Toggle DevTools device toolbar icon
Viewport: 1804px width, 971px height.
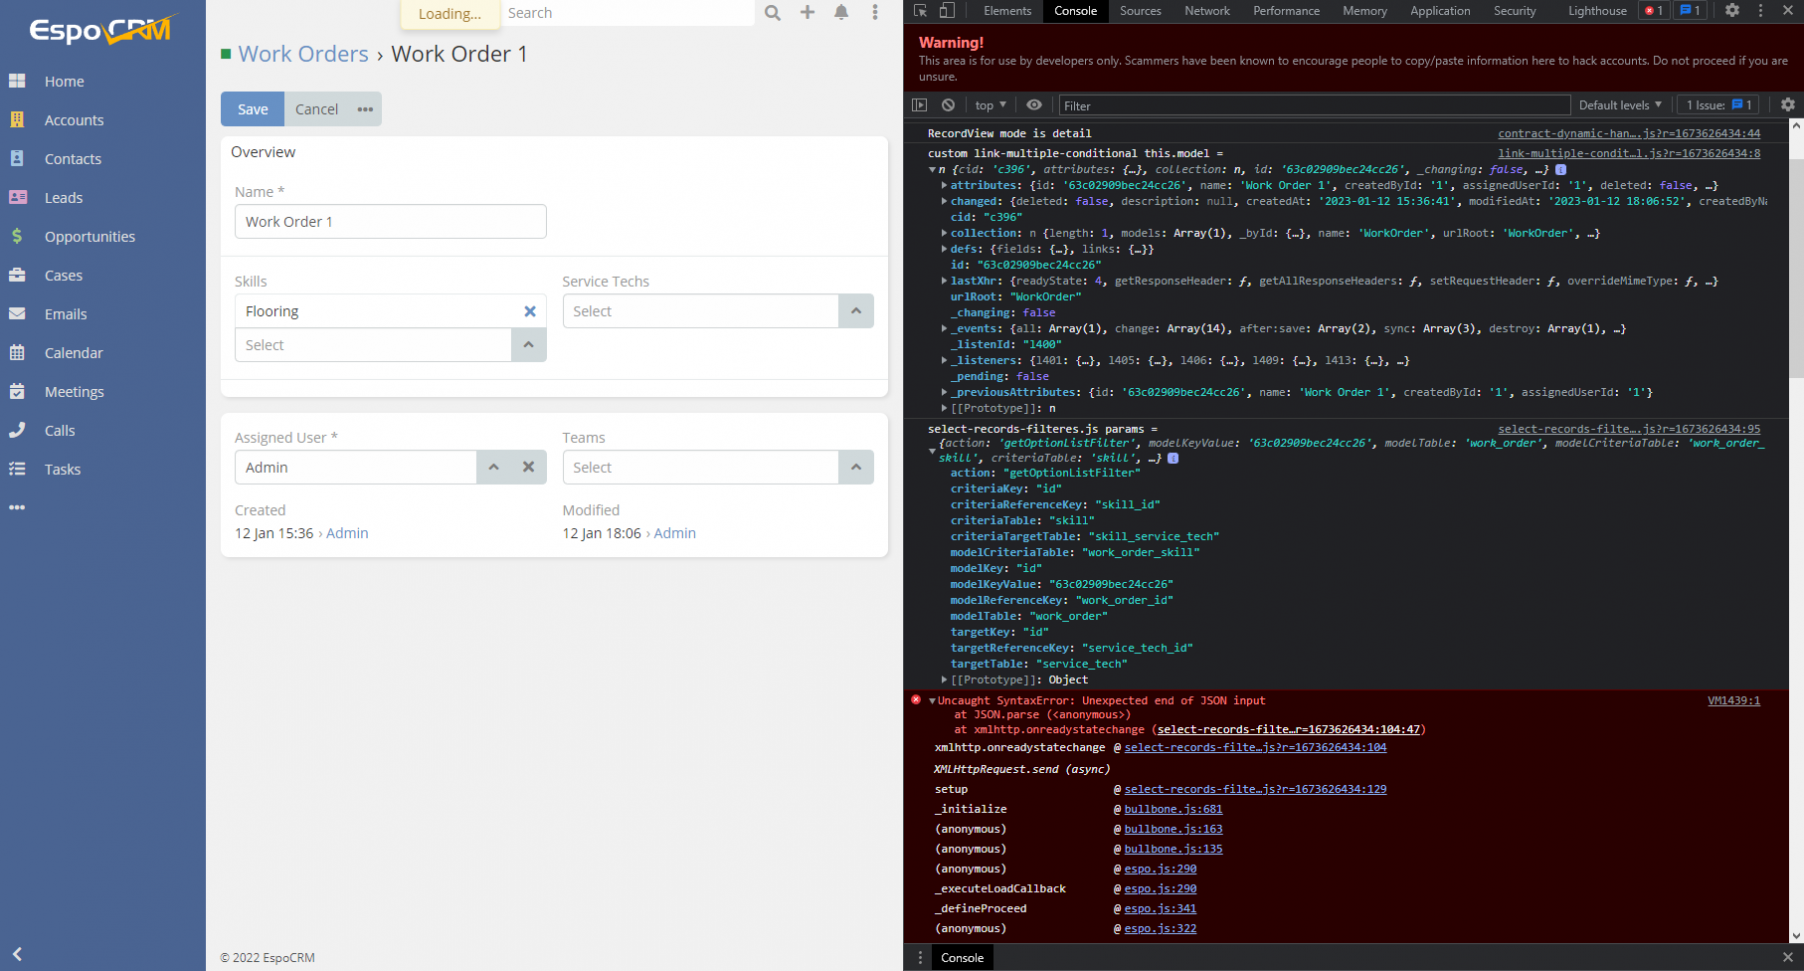click(x=947, y=11)
